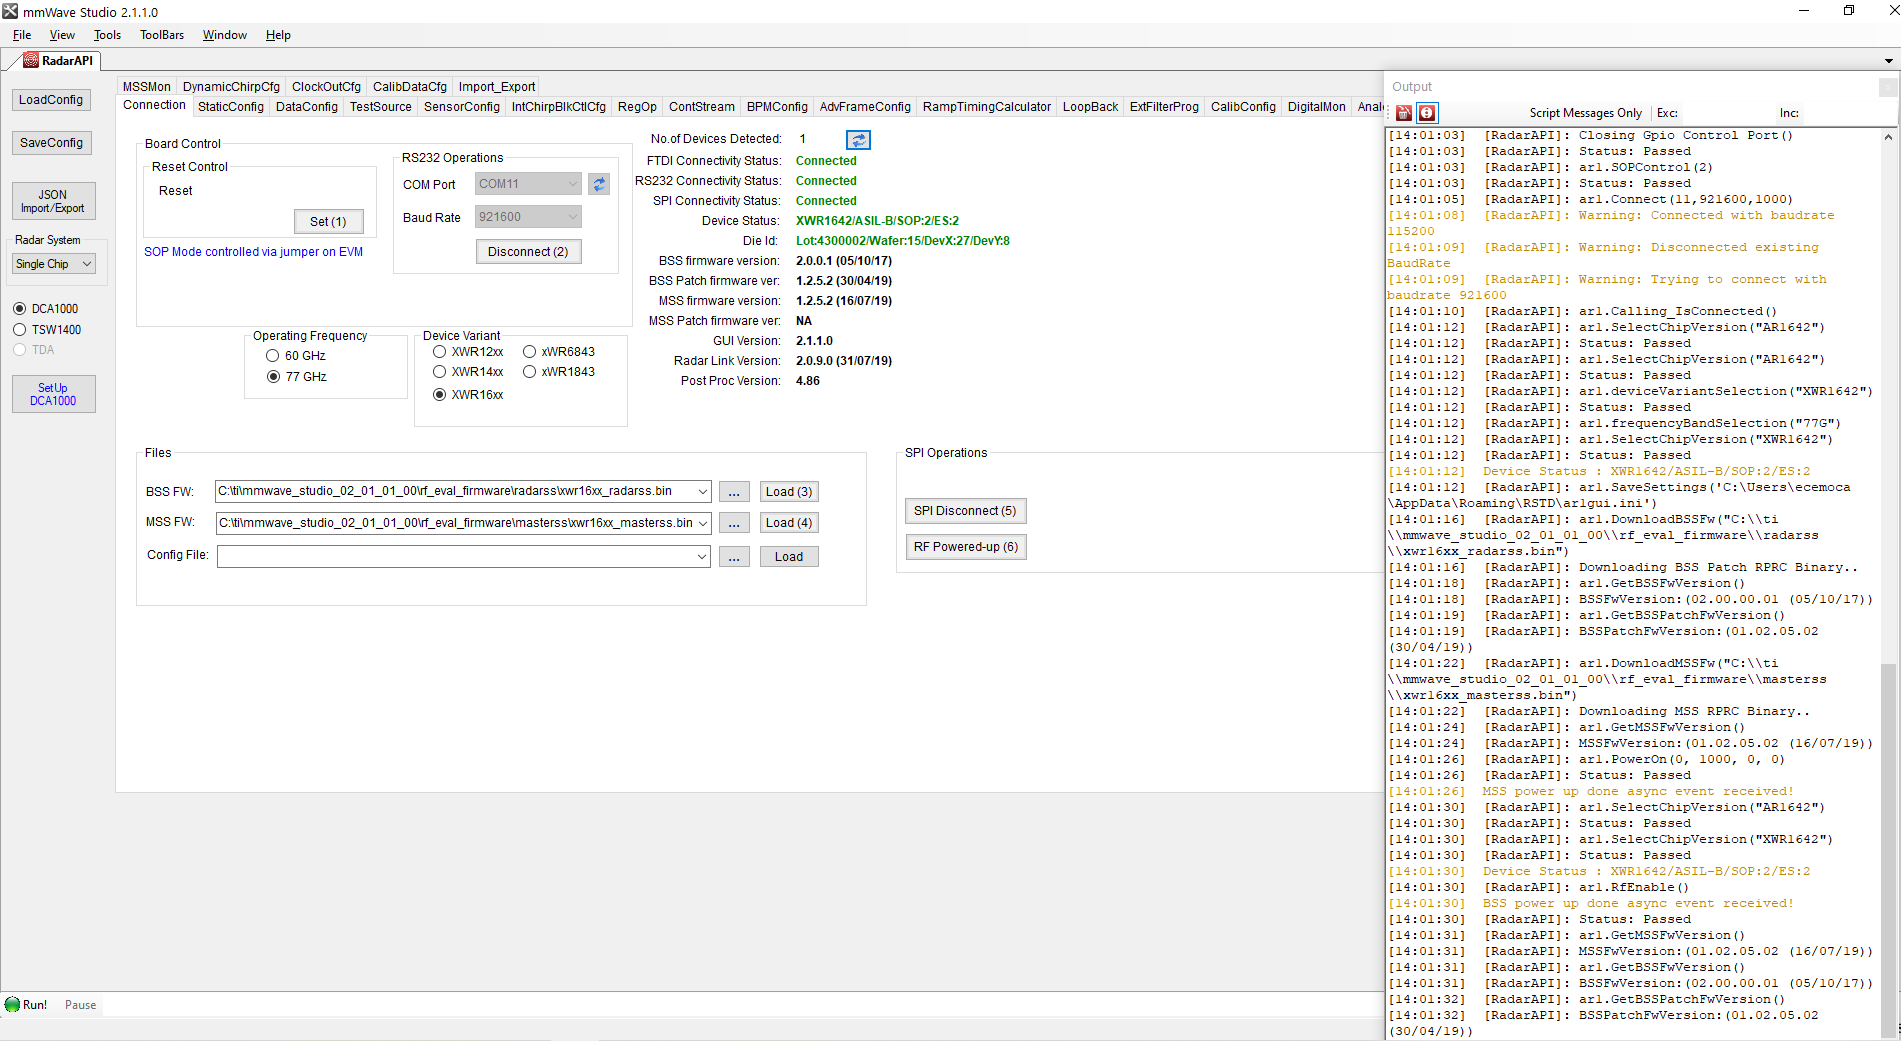
Task: Click the Script Messages Only toggle
Action: click(x=1585, y=113)
